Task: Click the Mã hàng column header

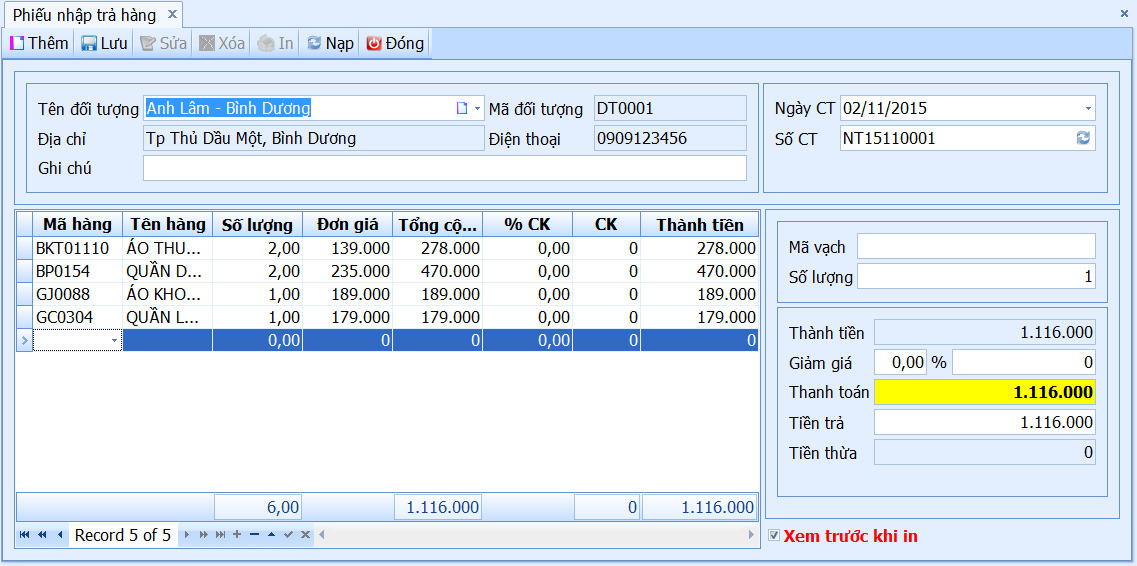Action: (77, 224)
